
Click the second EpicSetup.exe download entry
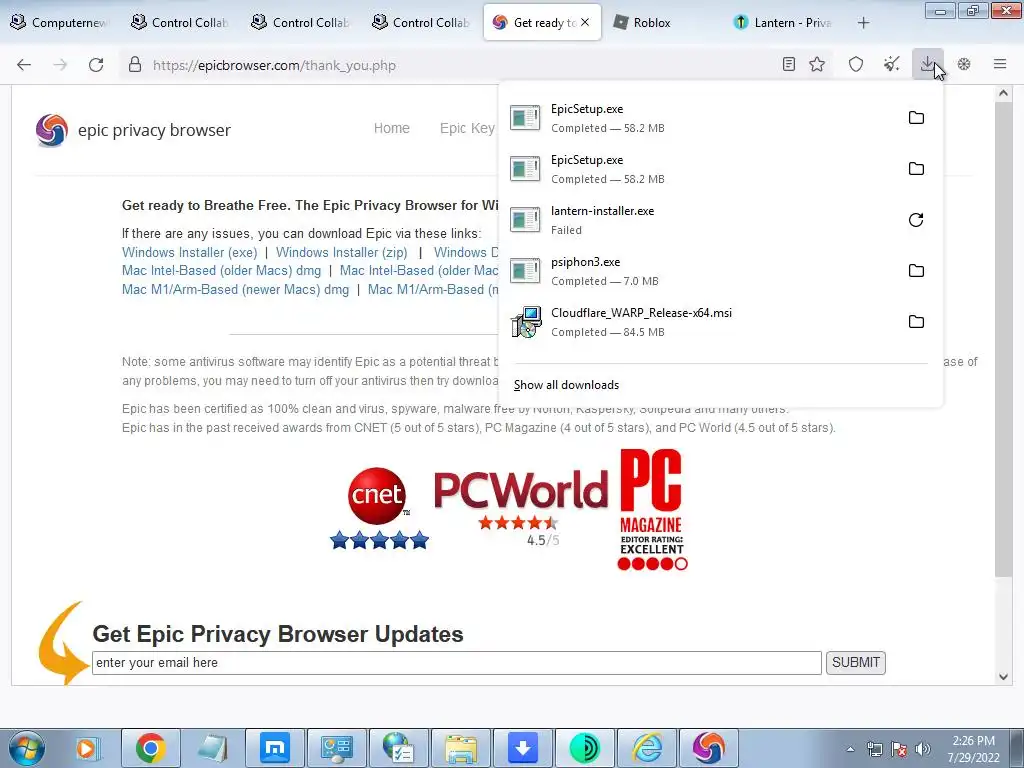720,168
